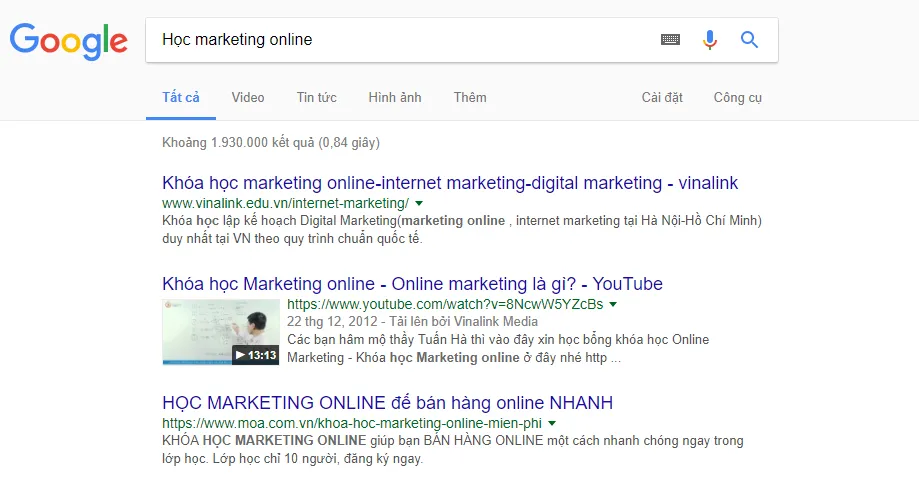
Task: Expand the arrow next to moa.com.vn URL
Action: pos(552,423)
